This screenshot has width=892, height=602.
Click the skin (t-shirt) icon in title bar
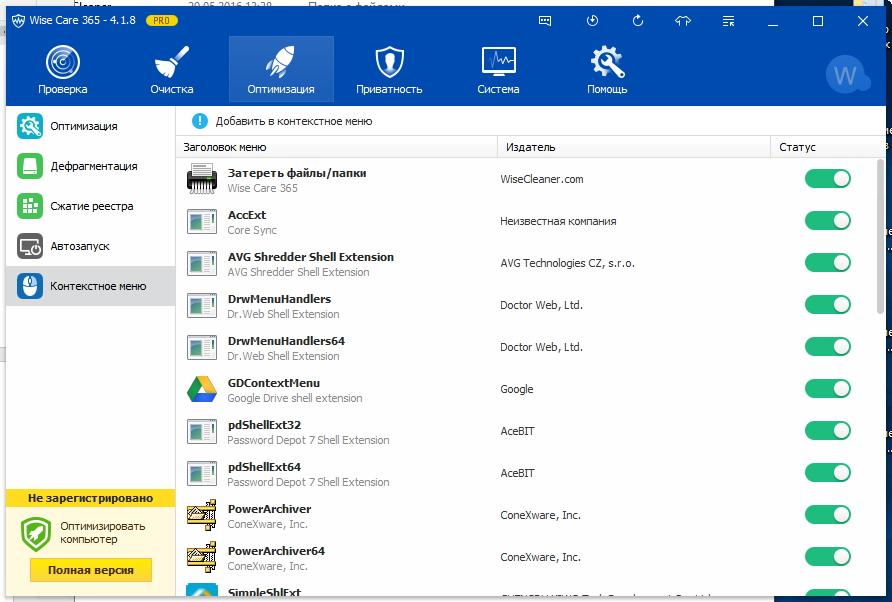[x=683, y=20]
